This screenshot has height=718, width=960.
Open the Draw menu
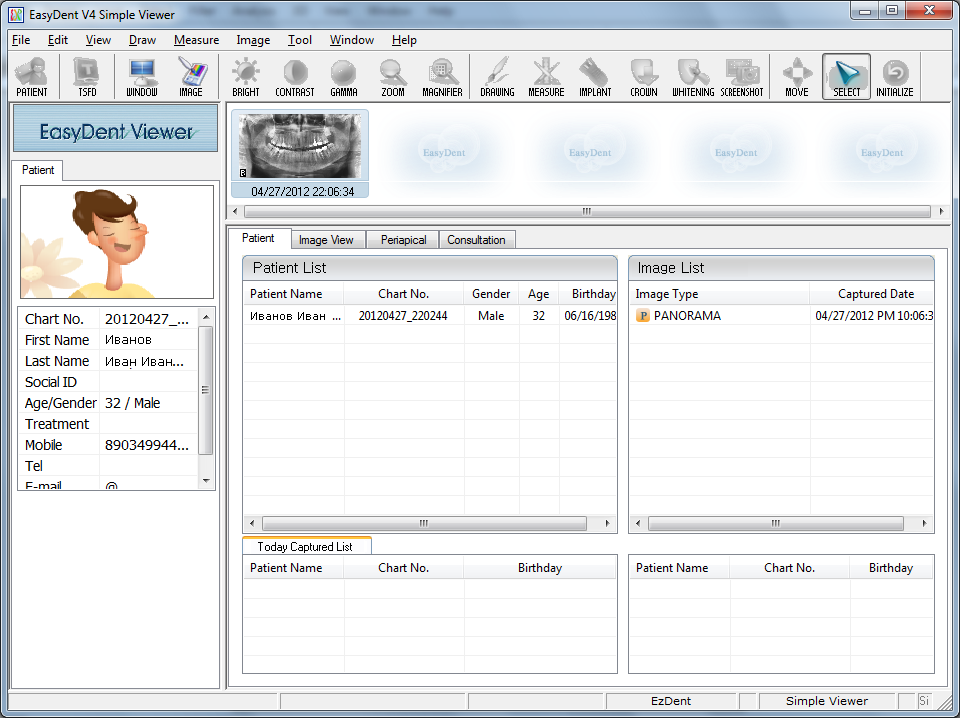click(x=142, y=40)
